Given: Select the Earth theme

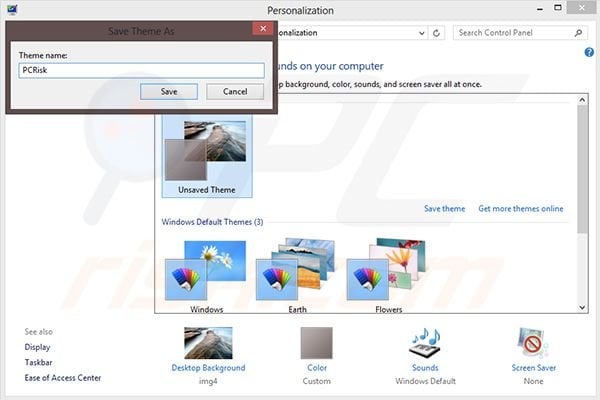Looking at the screenshot, I should click(297, 276).
